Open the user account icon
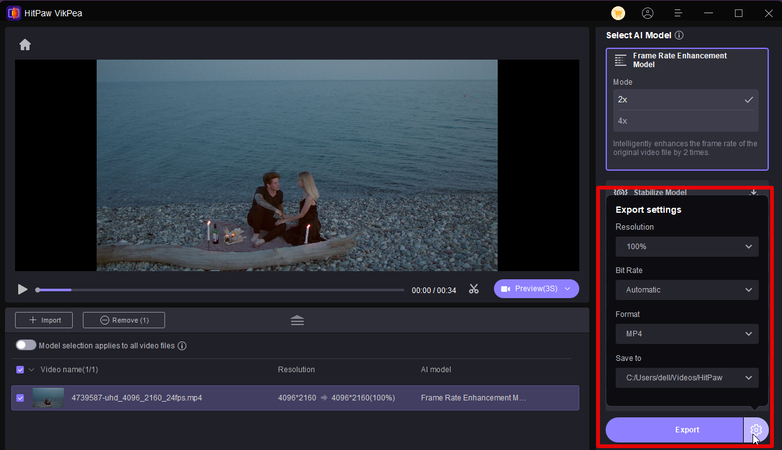Image resolution: width=782 pixels, height=450 pixels. point(647,13)
